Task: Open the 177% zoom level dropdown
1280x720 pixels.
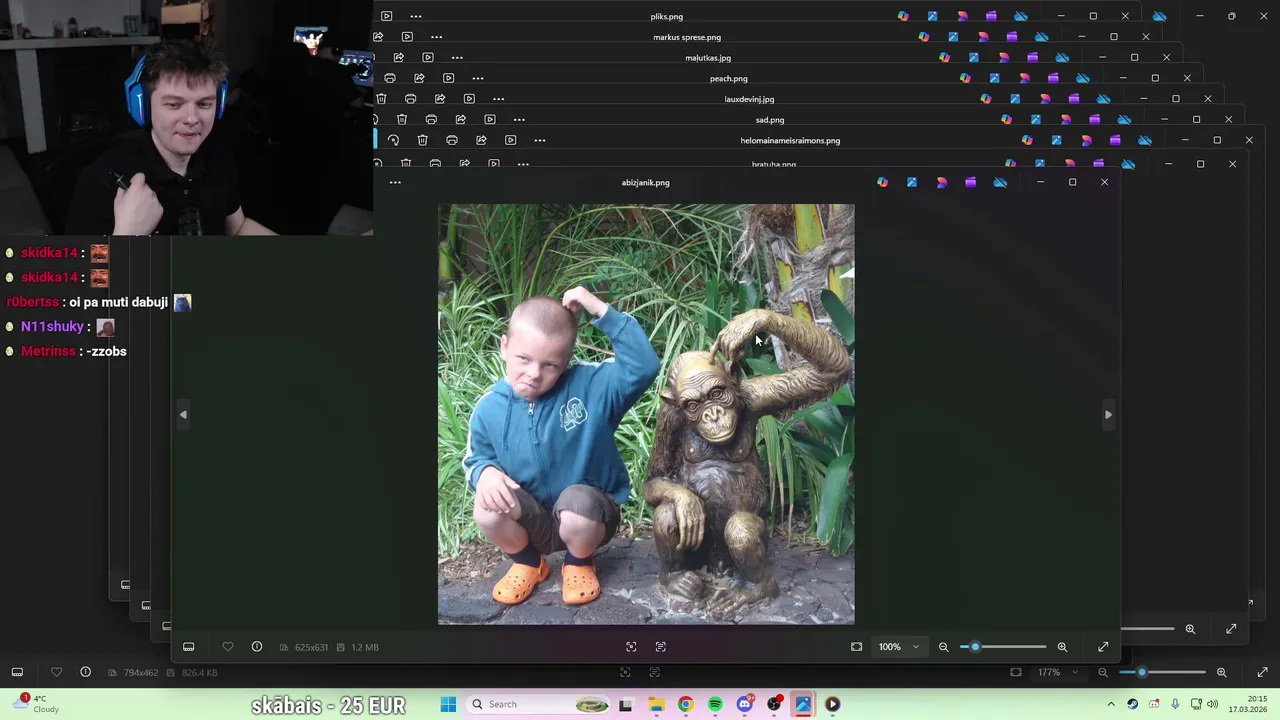Action: click(1056, 672)
